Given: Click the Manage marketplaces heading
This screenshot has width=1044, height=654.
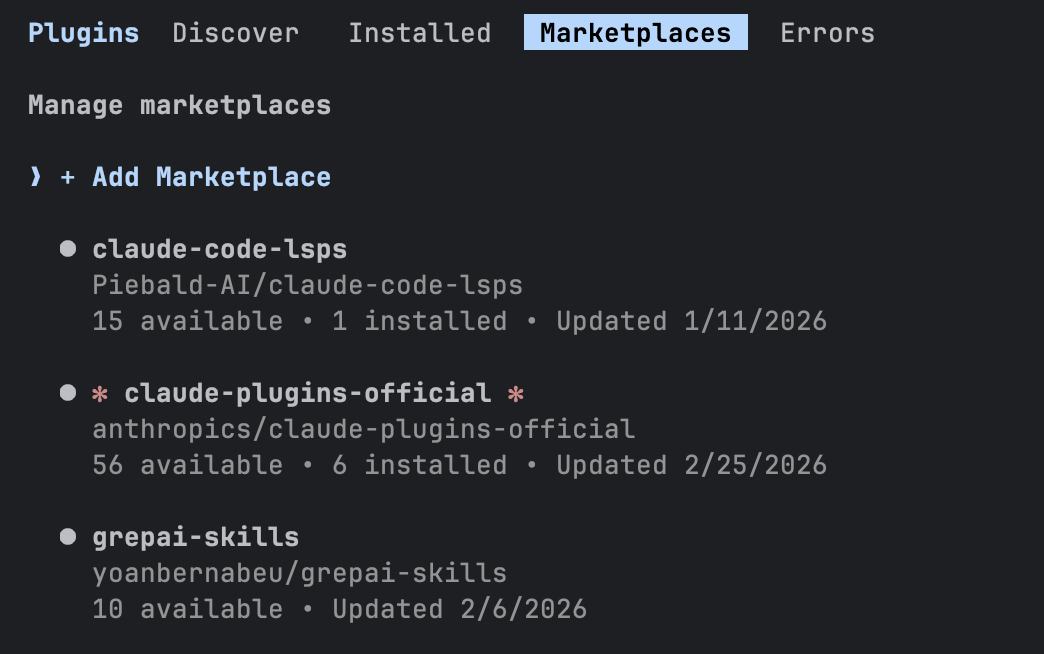Looking at the screenshot, I should [180, 105].
